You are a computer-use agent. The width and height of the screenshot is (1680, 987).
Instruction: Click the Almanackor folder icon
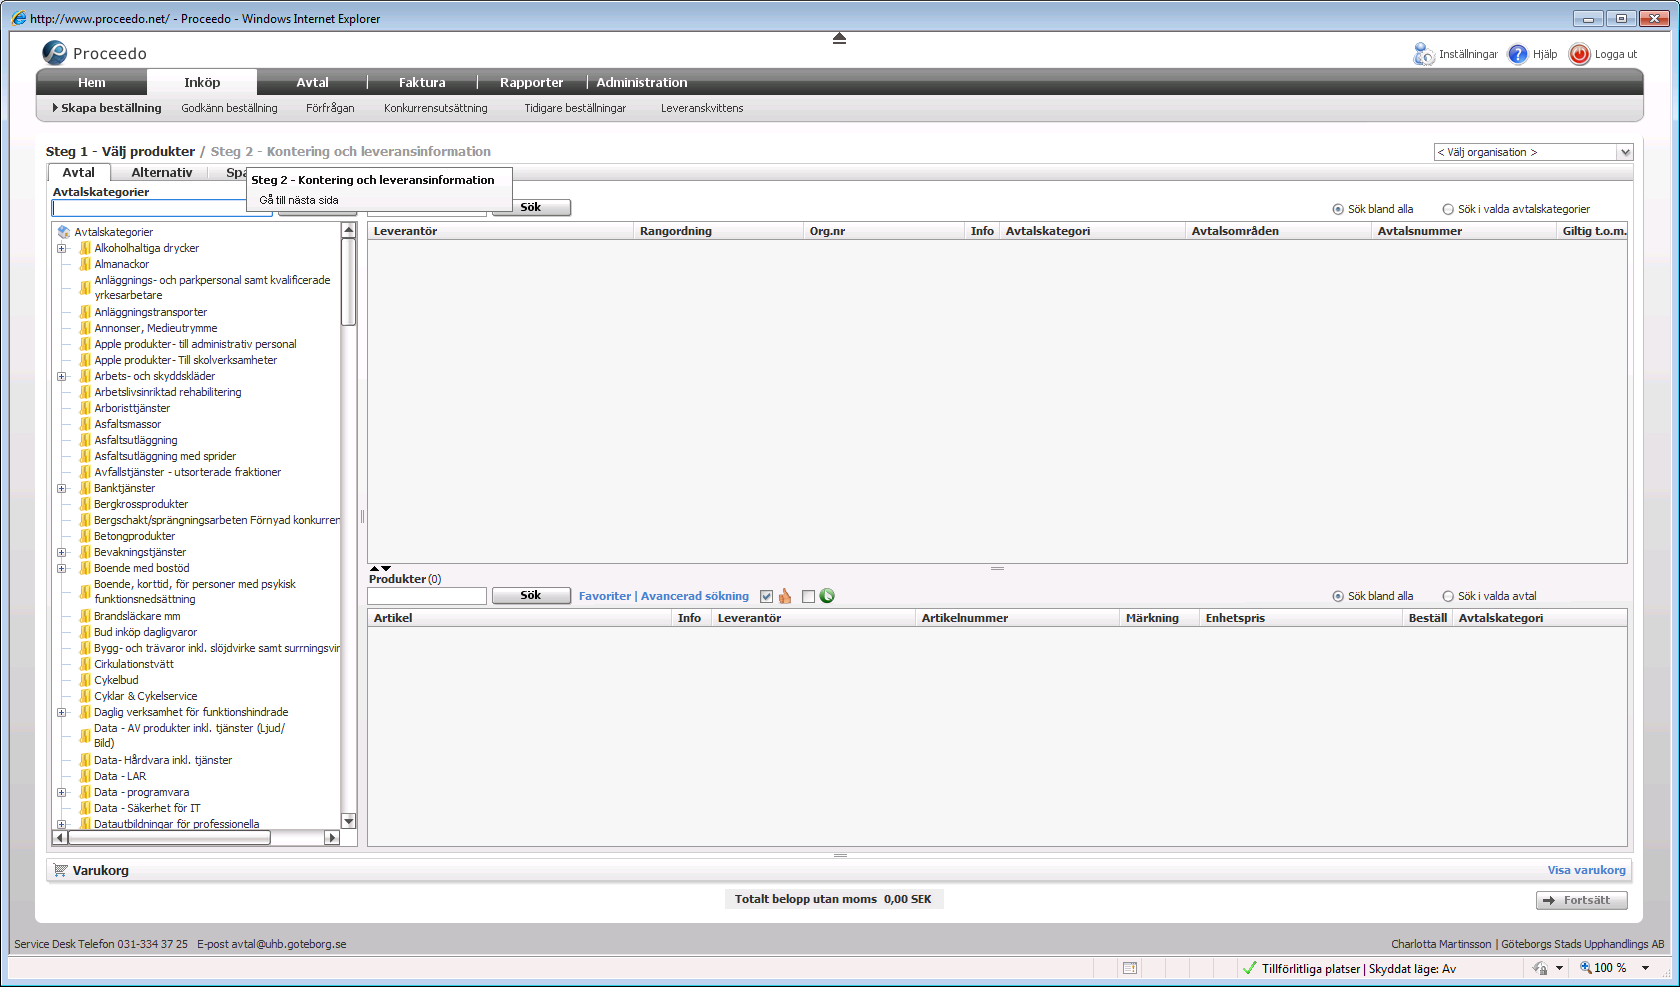click(85, 264)
